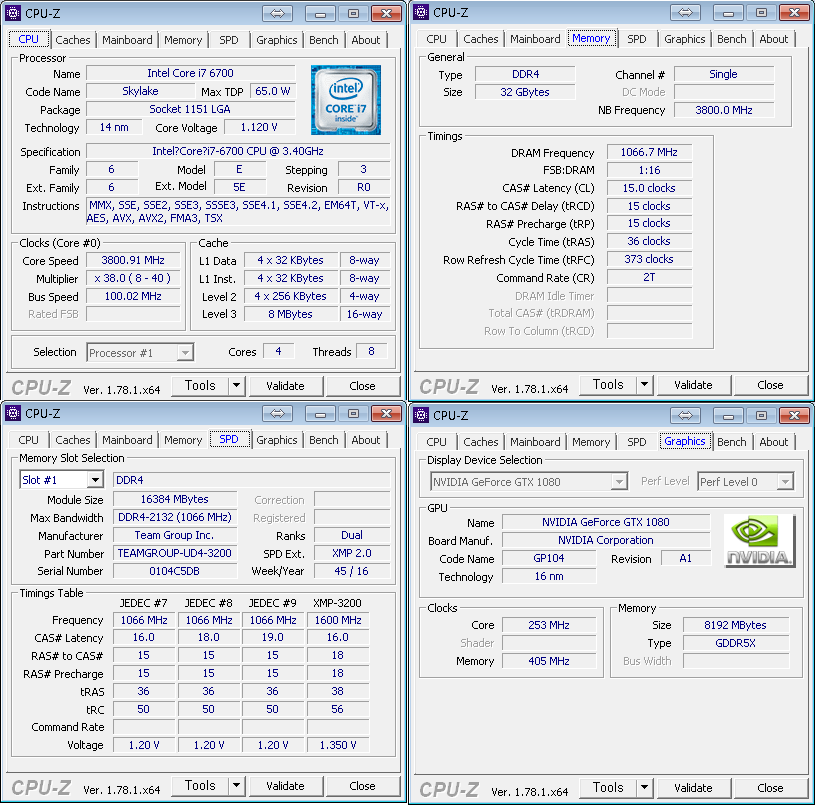This screenshot has width=820, height=810.
Task: Click the NVIDIA logo in the Graphics window
Action: 760,541
